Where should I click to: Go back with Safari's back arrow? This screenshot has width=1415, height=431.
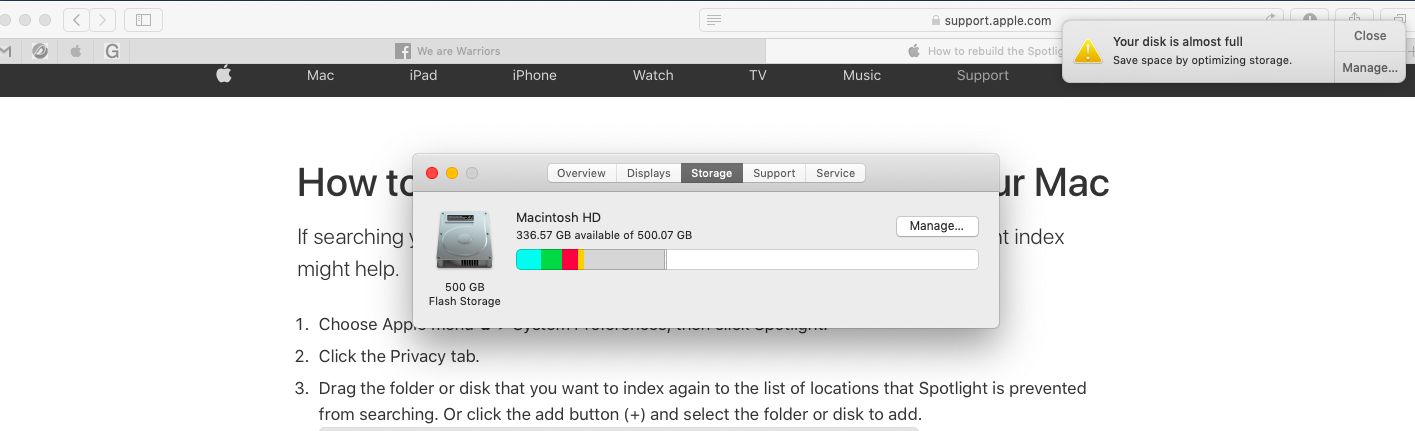click(x=77, y=19)
